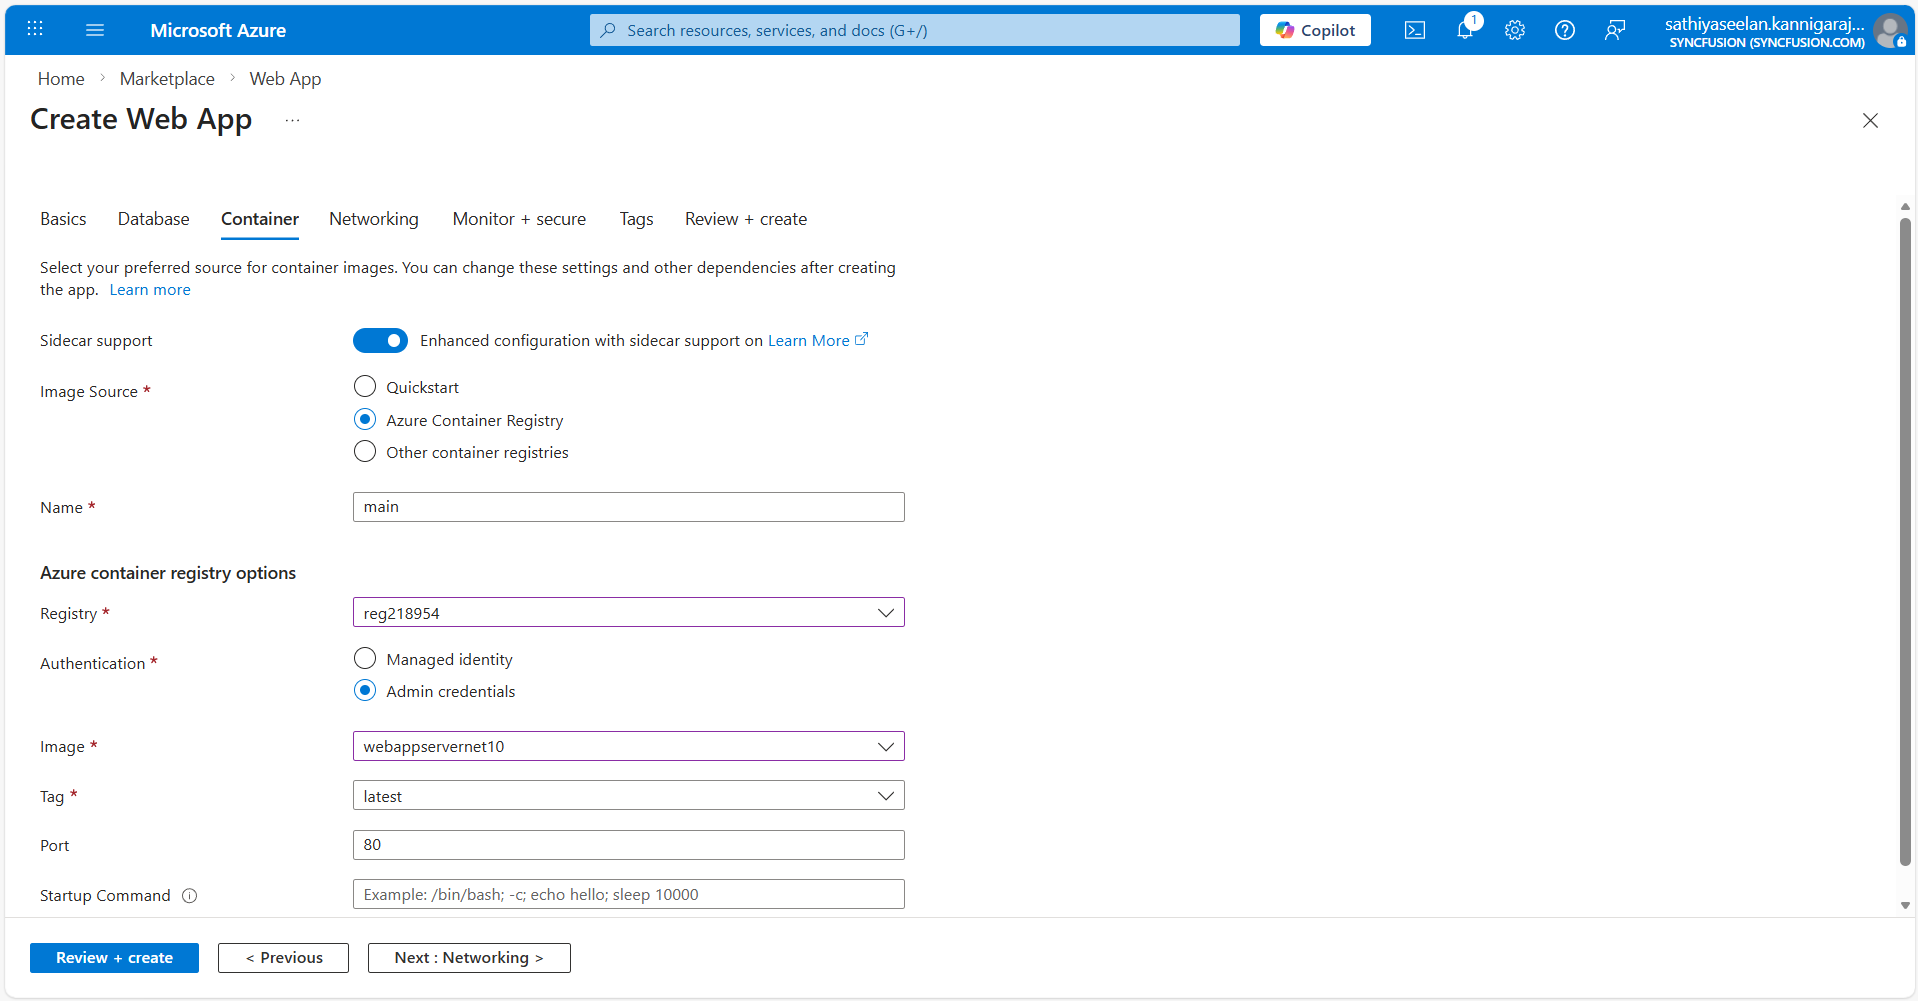The image size is (1918, 1001).
Task: Open the notifications bell
Action: pyautogui.click(x=1465, y=30)
